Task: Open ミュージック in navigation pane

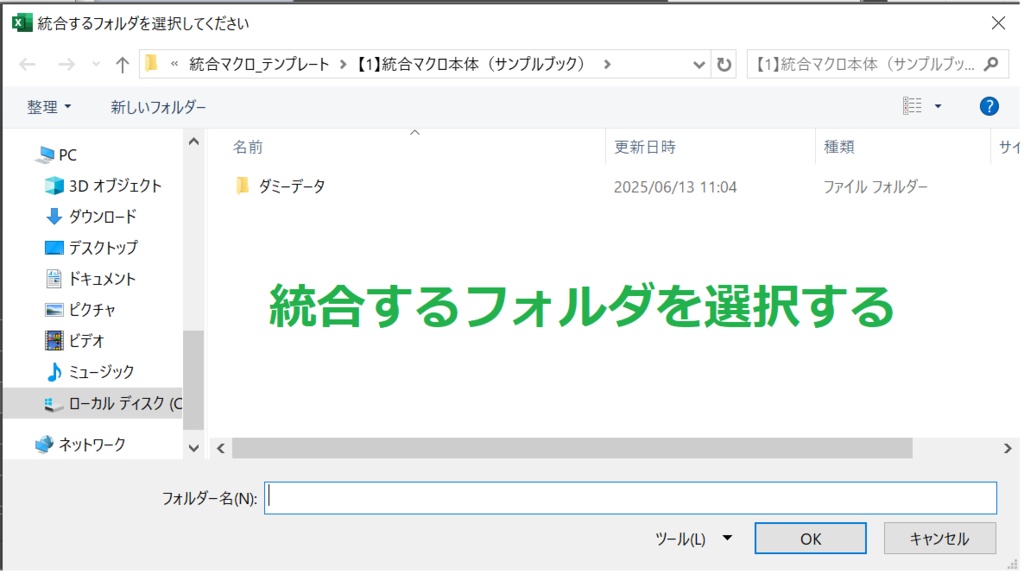Action: point(89,372)
